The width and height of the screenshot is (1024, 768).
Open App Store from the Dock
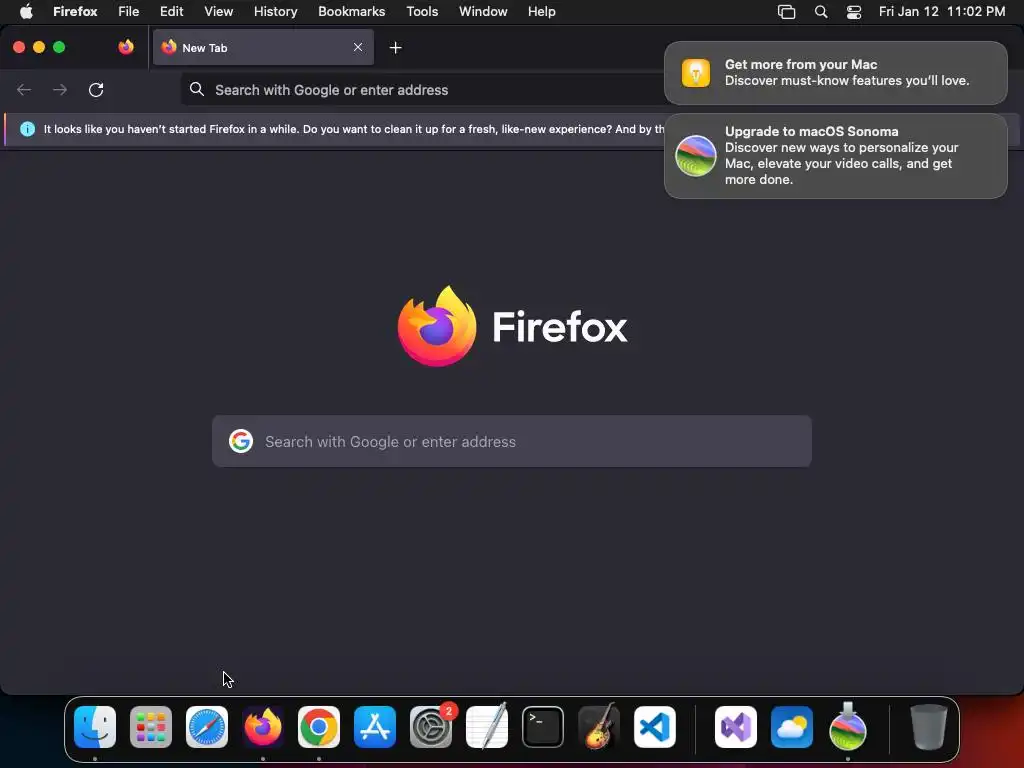click(375, 727)
